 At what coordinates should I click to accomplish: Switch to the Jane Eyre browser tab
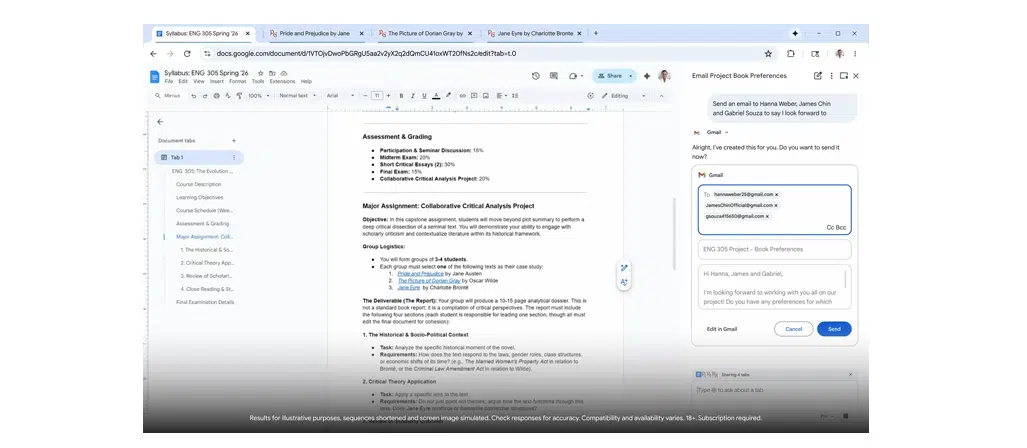point(537,33)
